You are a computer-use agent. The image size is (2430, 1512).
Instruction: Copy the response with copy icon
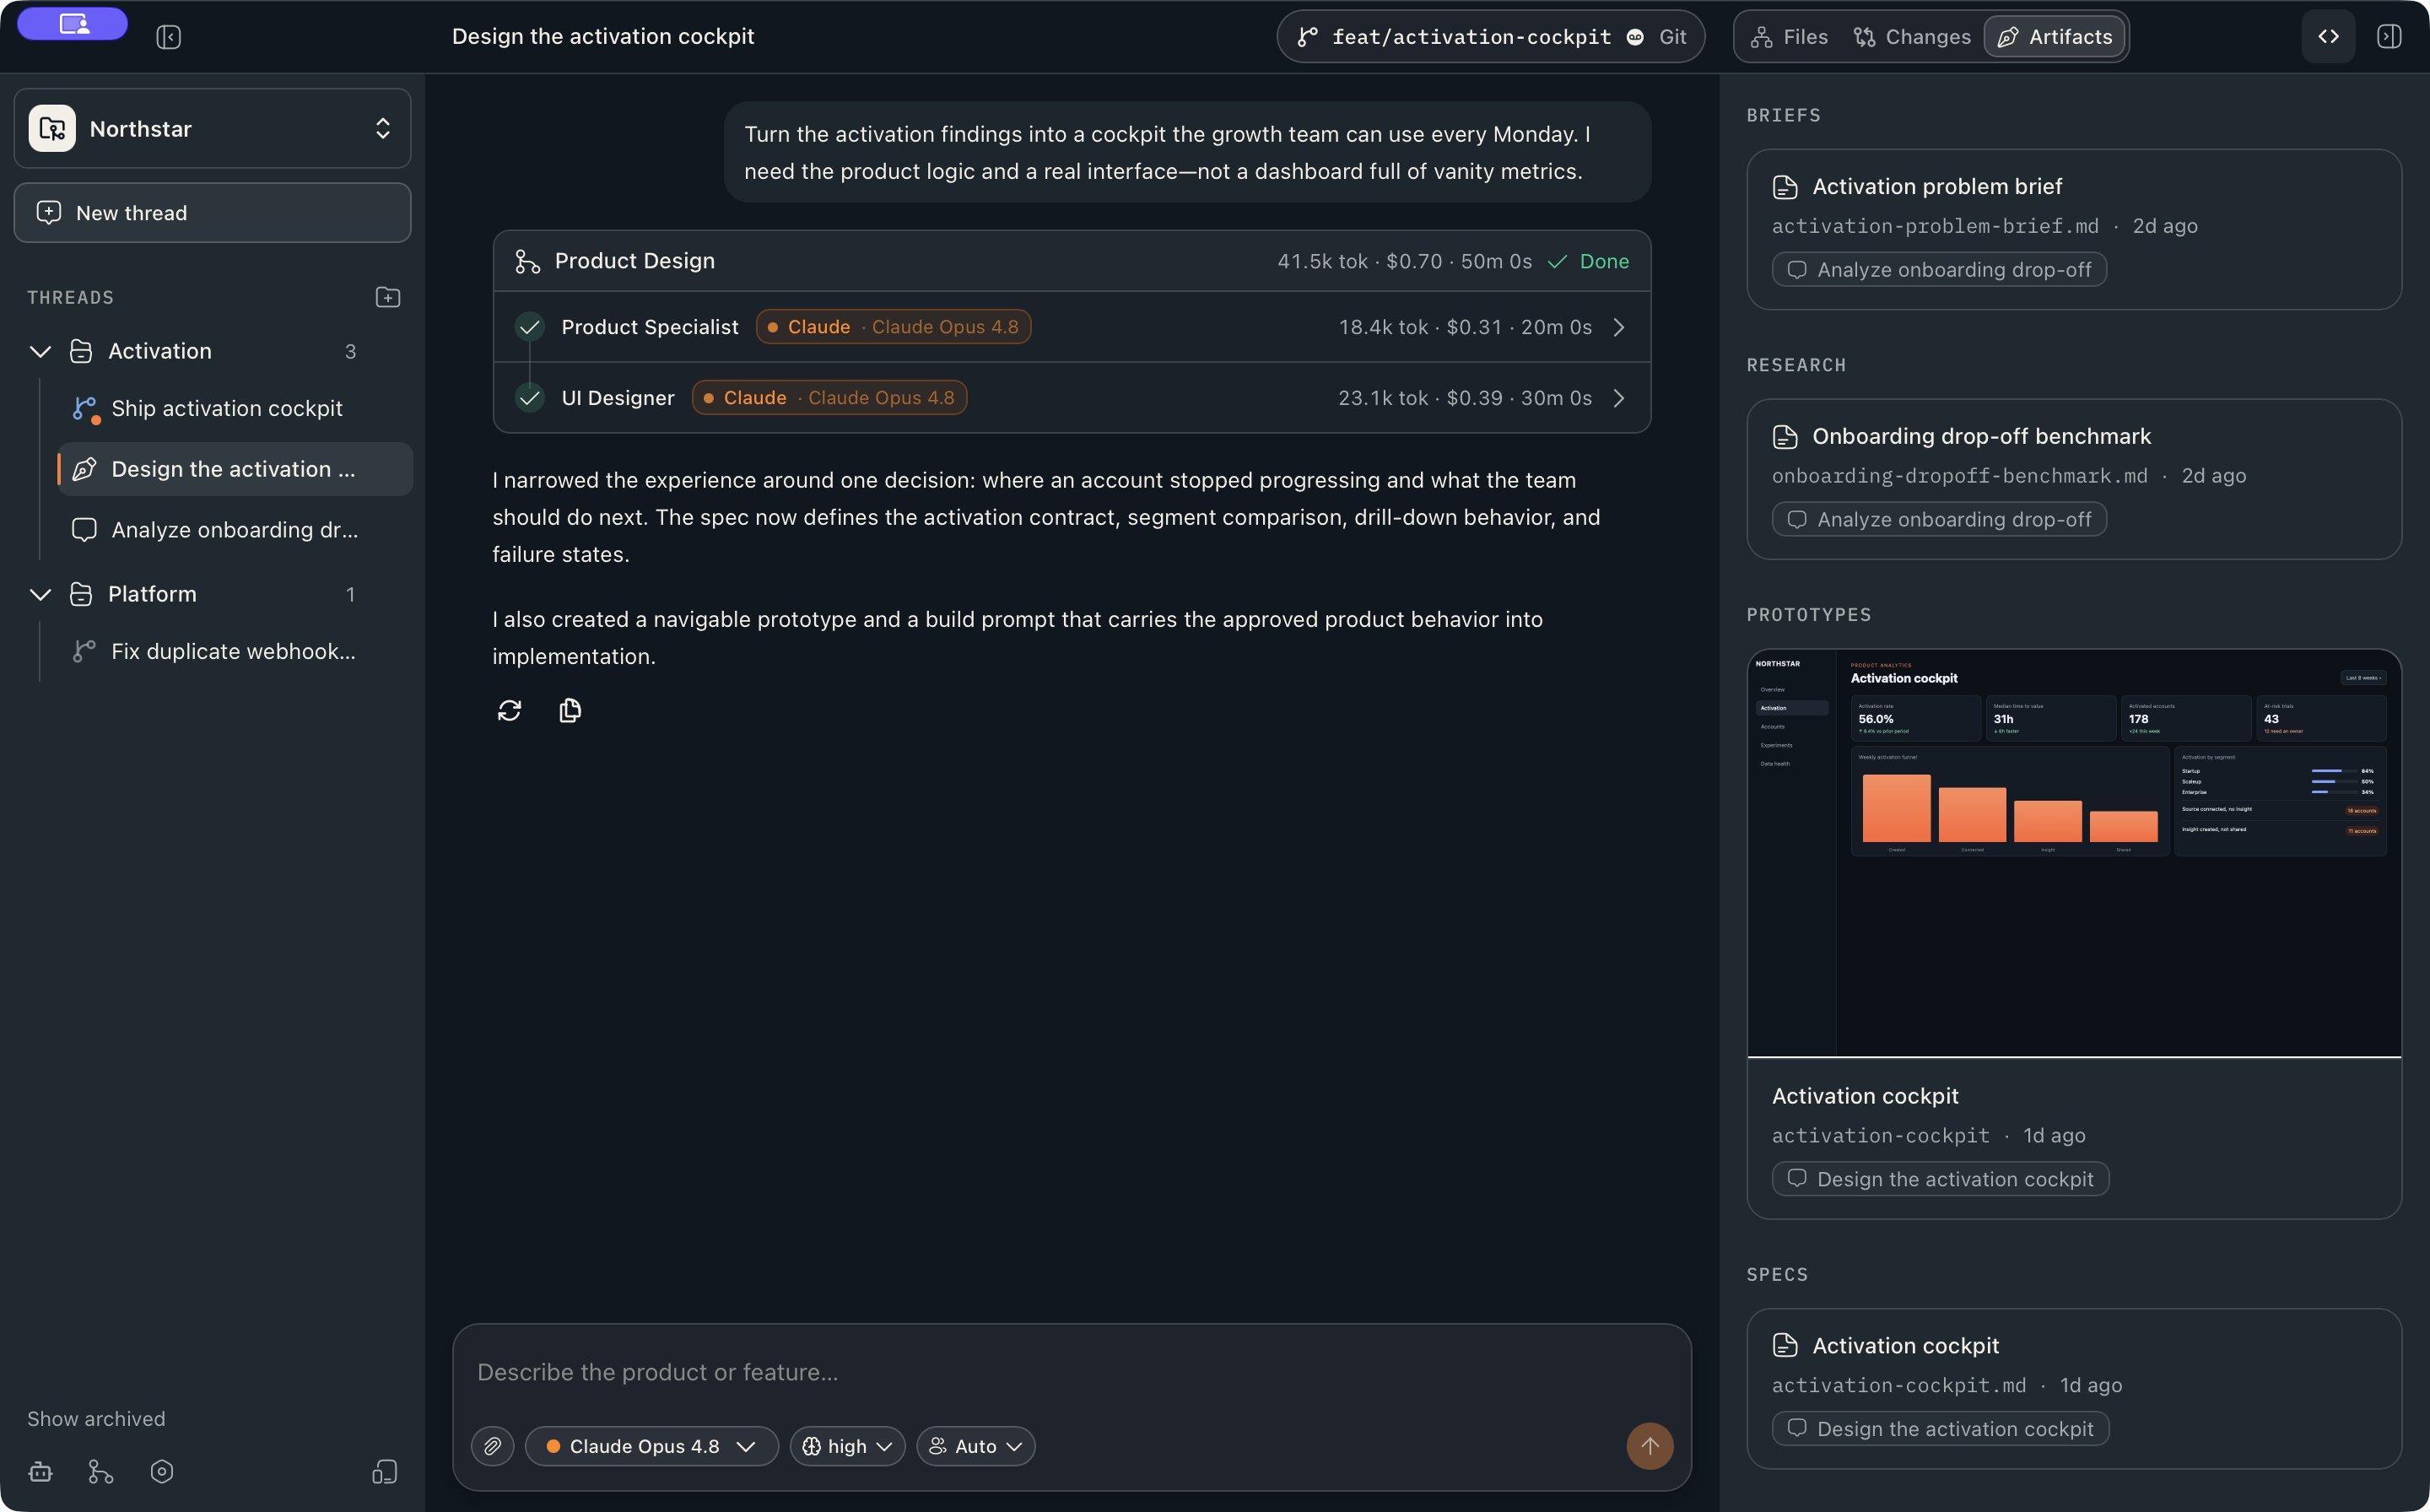coord(570,710)
